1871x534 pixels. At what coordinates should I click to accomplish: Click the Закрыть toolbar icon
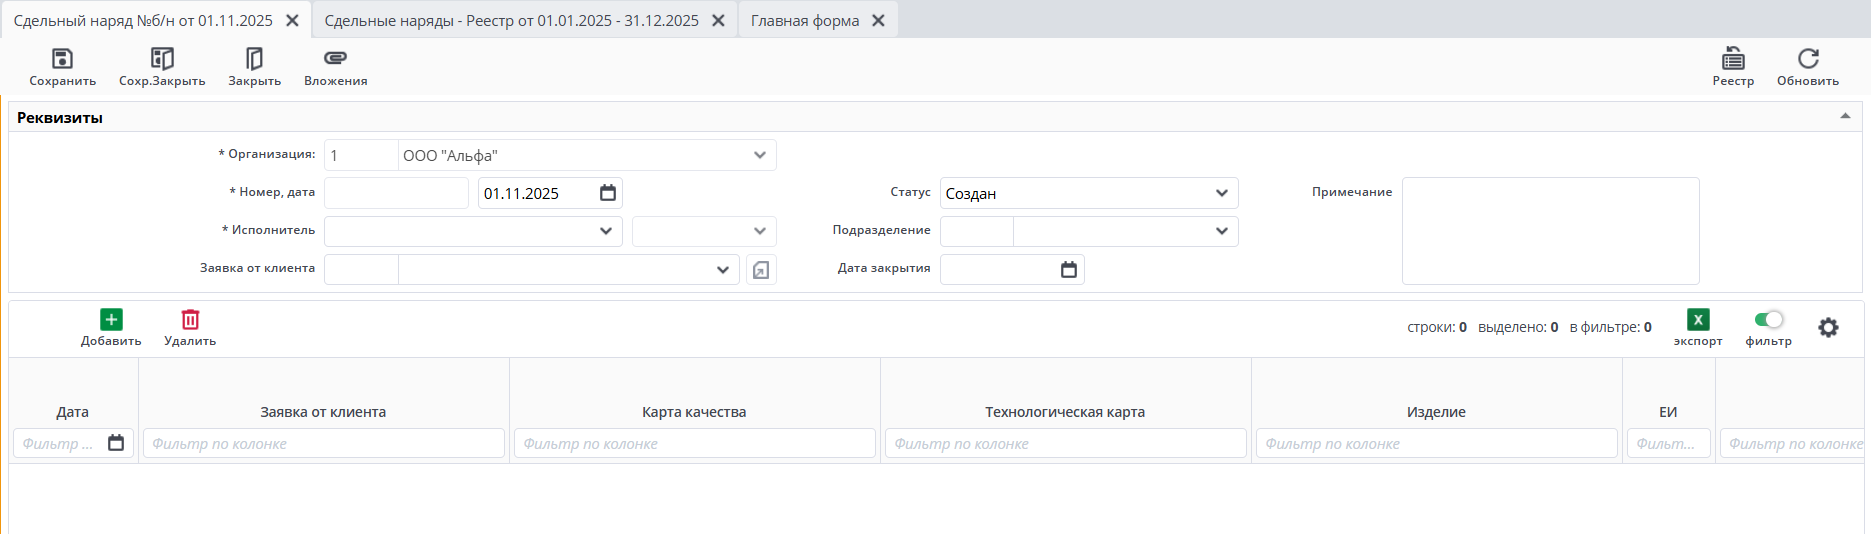254,59
